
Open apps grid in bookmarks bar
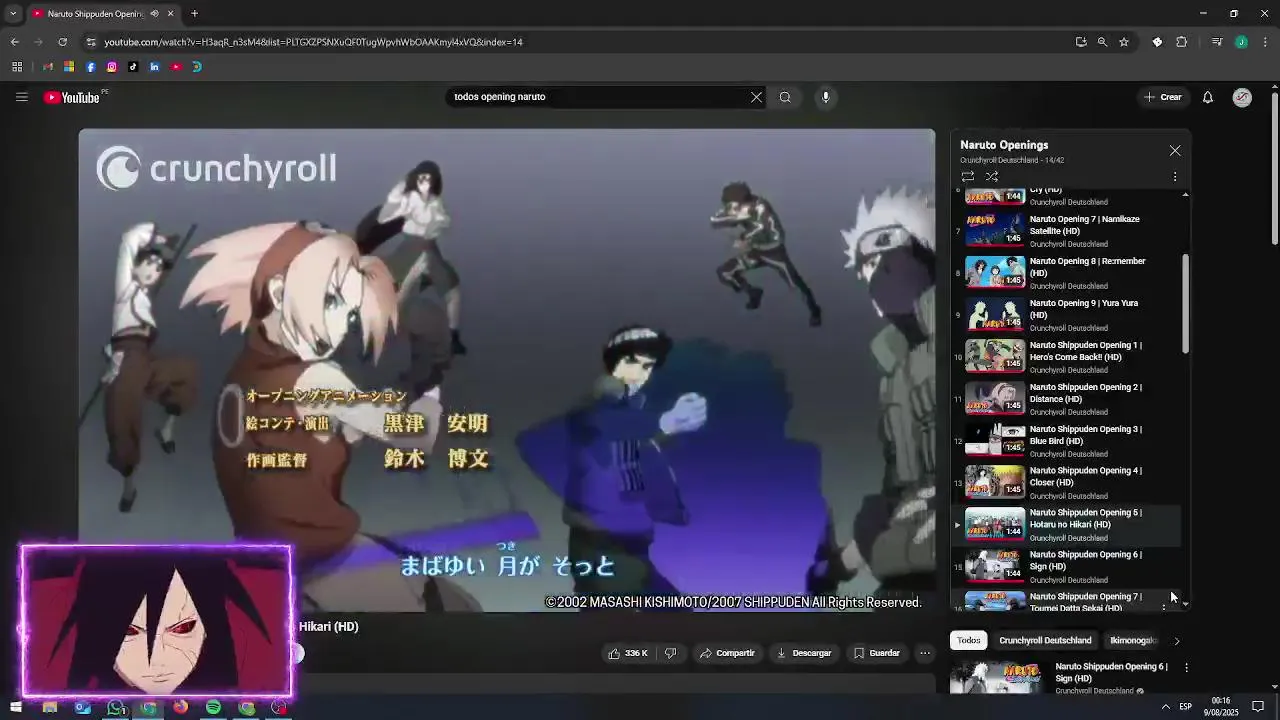point(17,67)
